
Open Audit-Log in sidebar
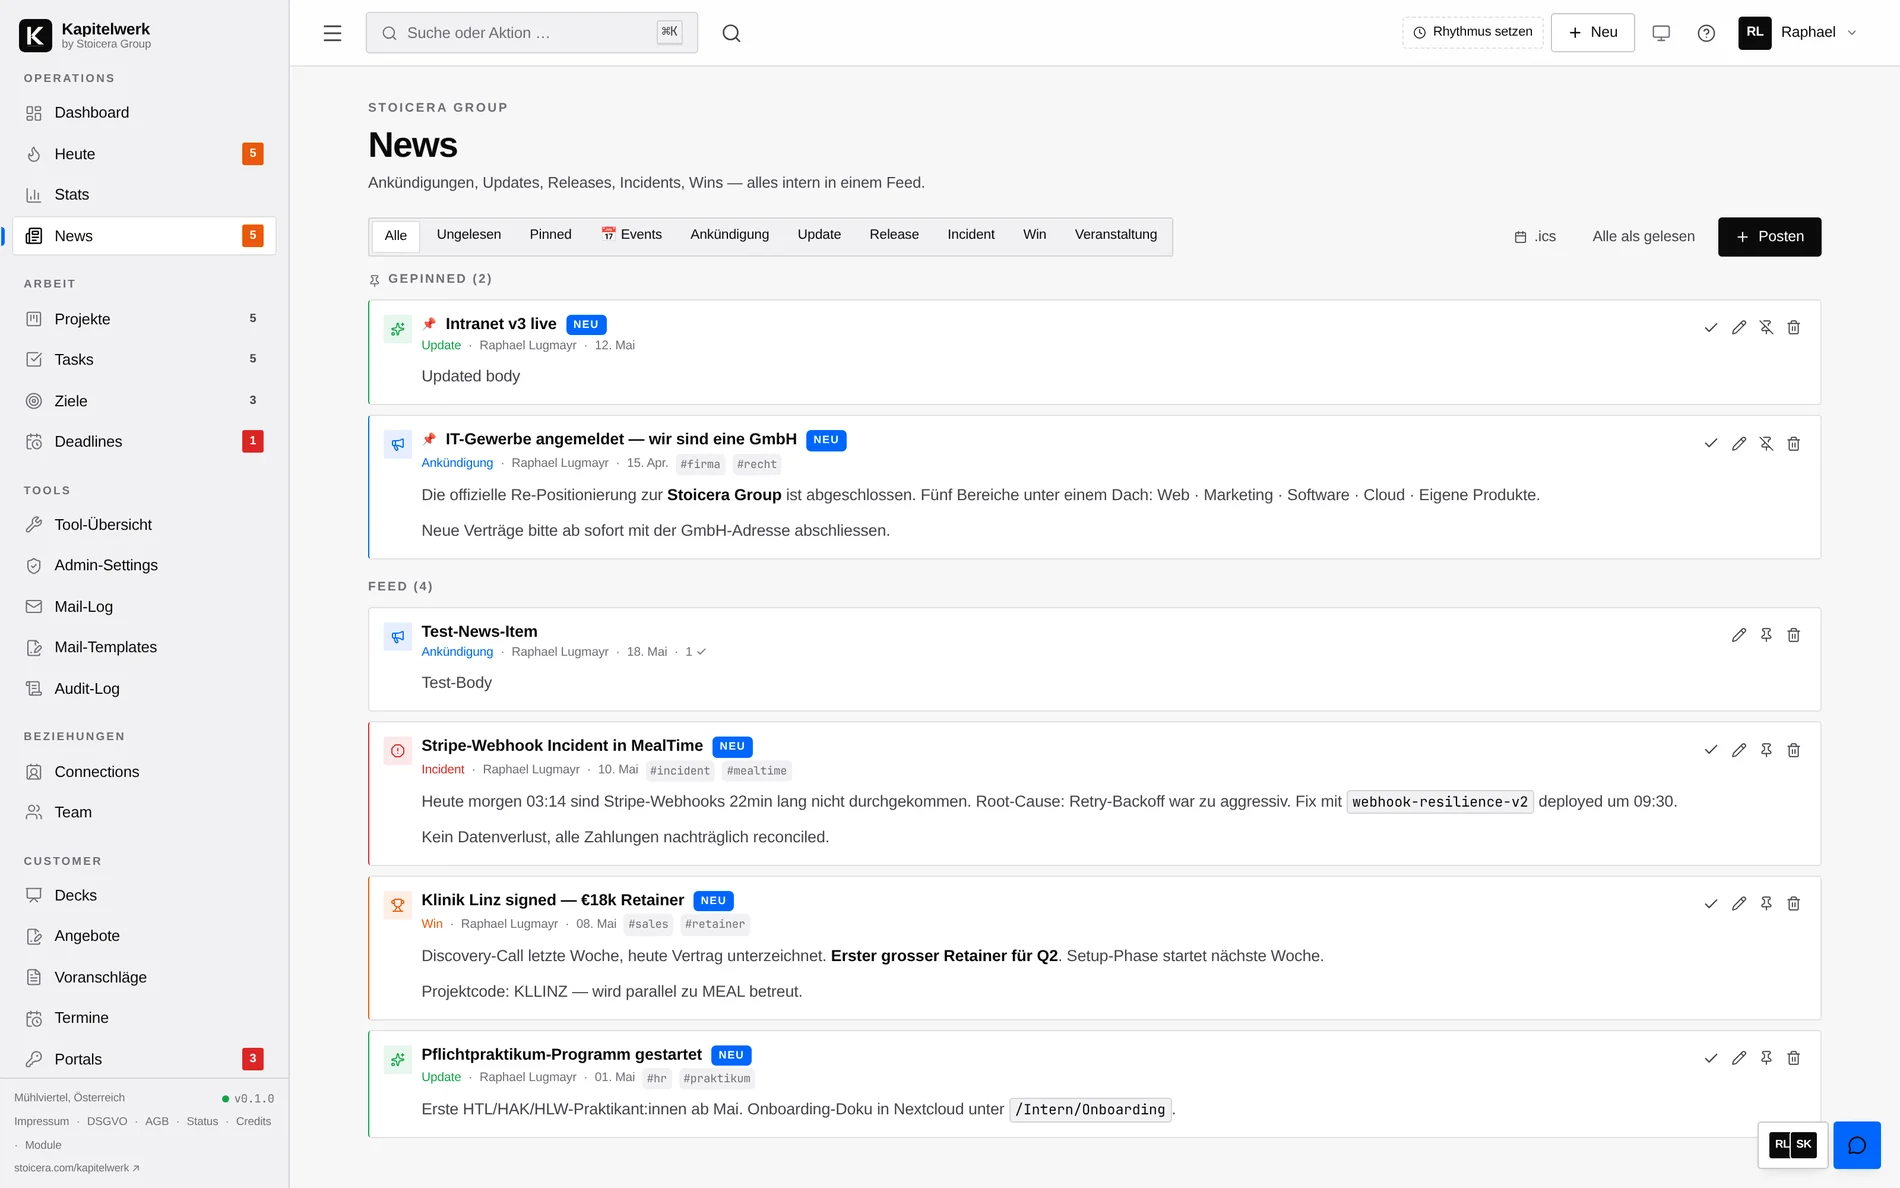[x=144, y=689]
